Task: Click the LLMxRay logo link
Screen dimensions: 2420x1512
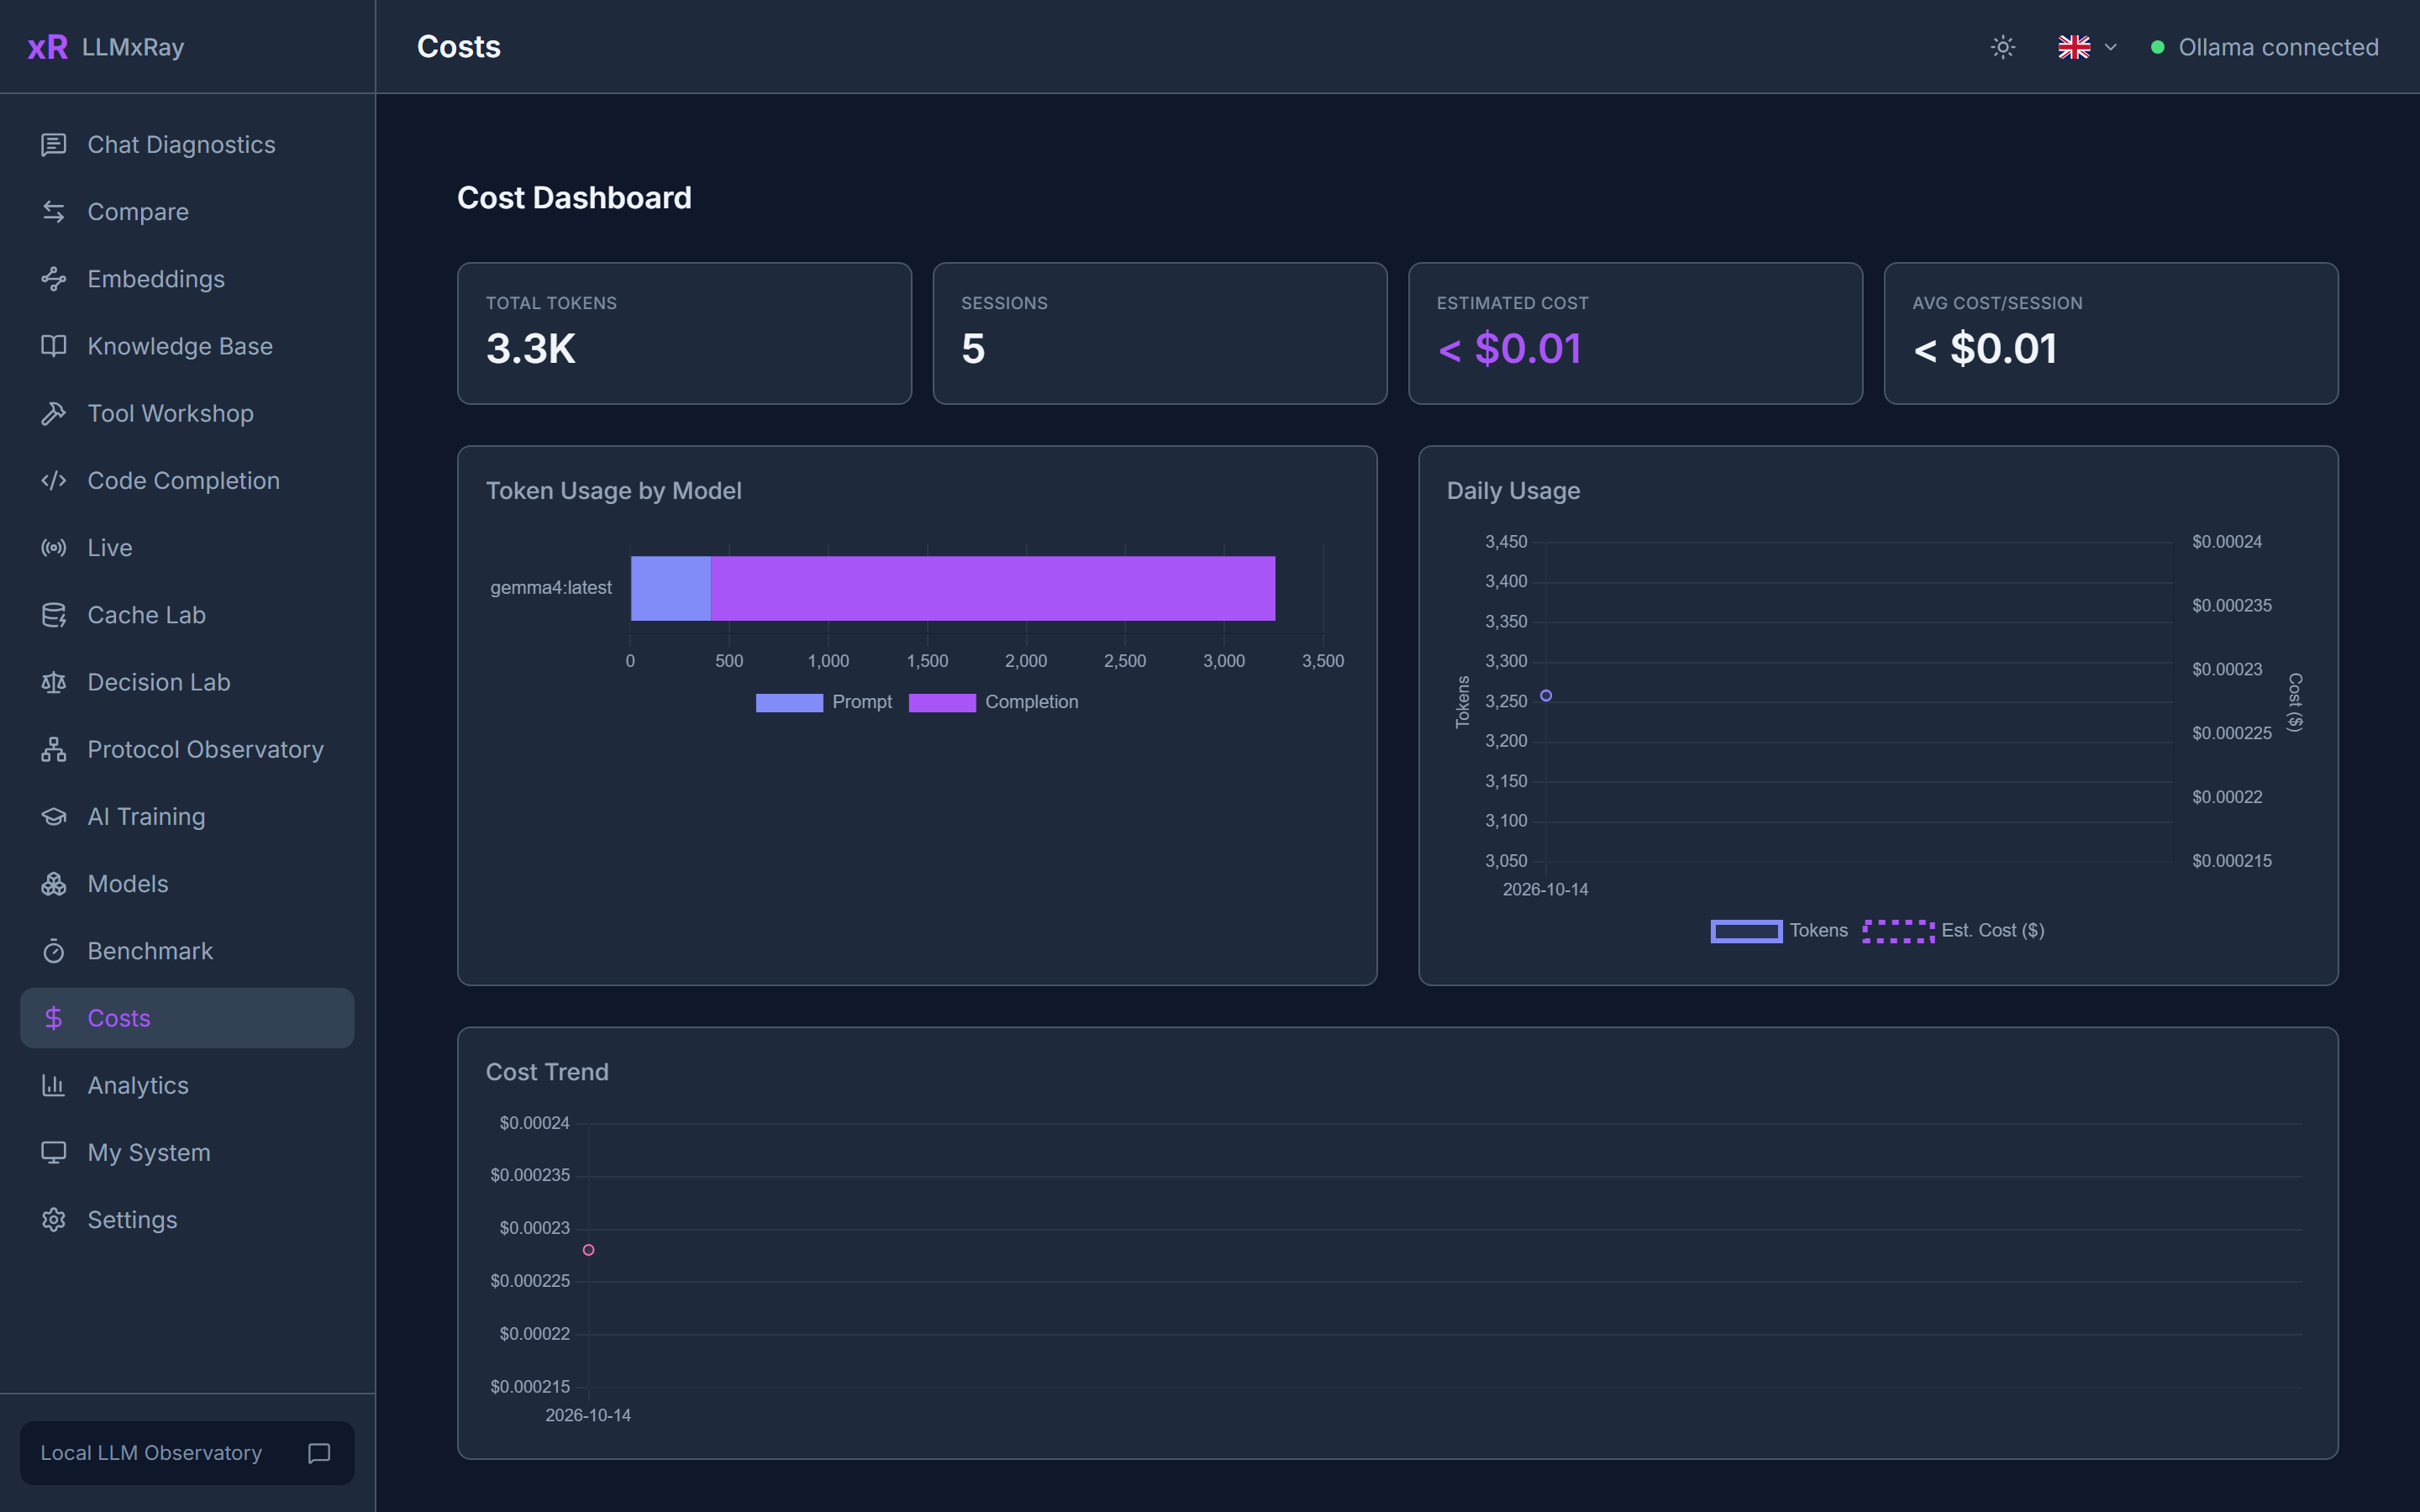Action: (106, 47)
